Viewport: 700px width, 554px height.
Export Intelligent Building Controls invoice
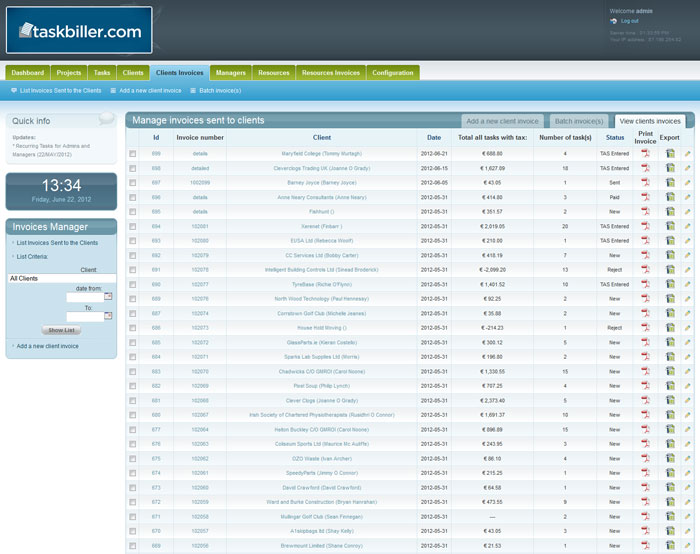670,270
